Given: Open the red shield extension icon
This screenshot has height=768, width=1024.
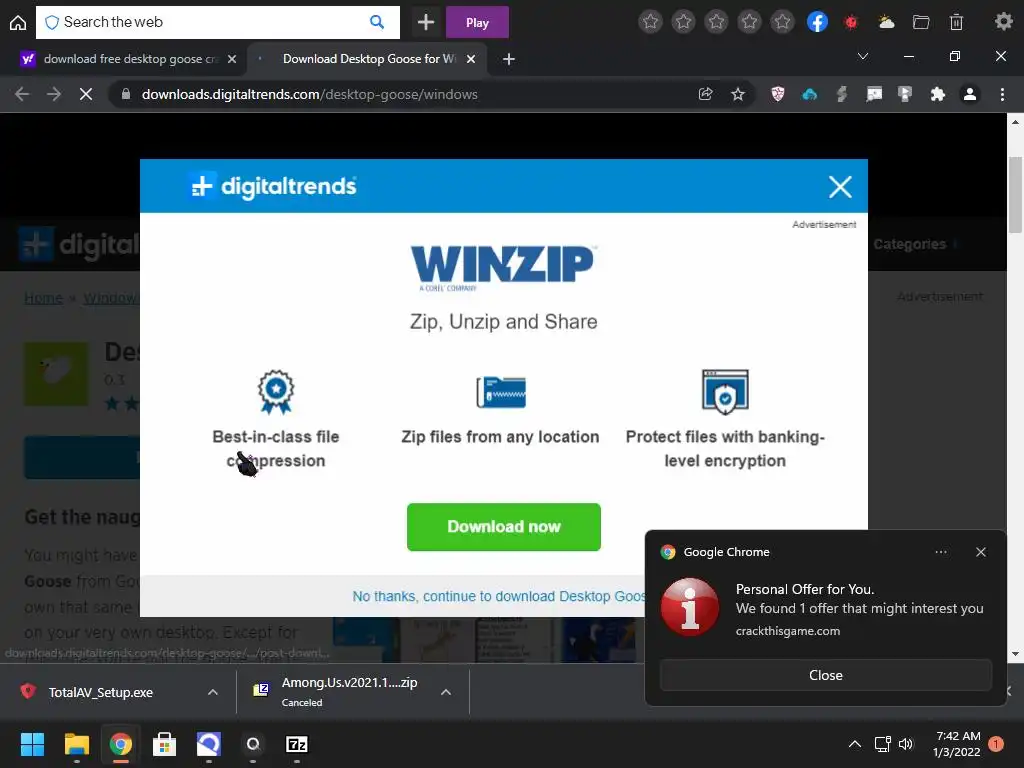Looking at the screenshot, I should click(777, 94).
